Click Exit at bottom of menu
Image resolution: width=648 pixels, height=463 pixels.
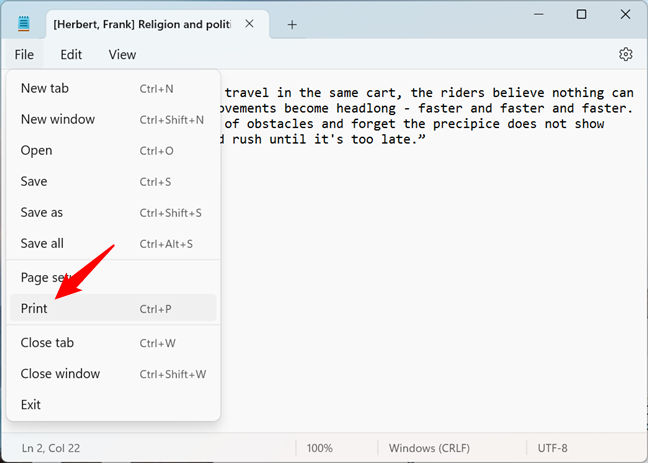pos(31,404)
